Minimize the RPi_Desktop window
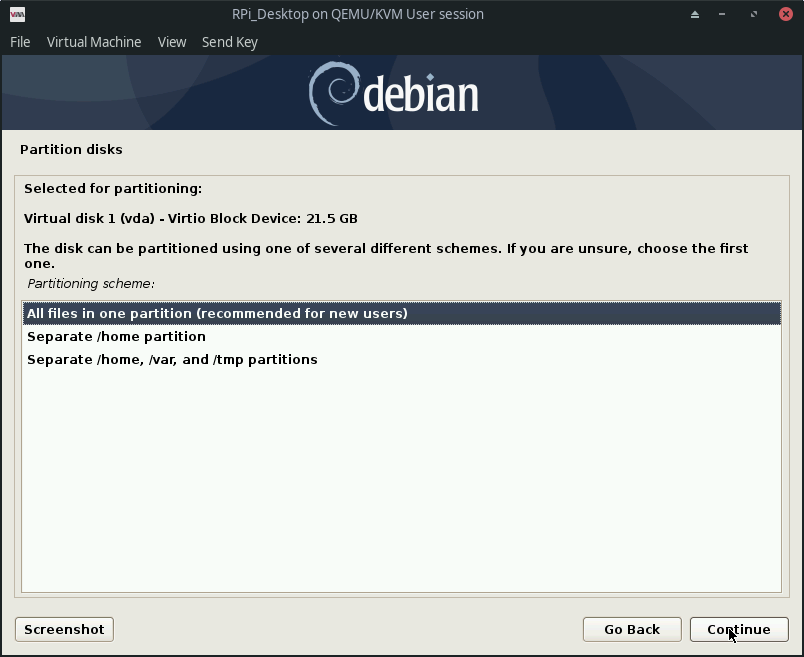 [722, 14]
